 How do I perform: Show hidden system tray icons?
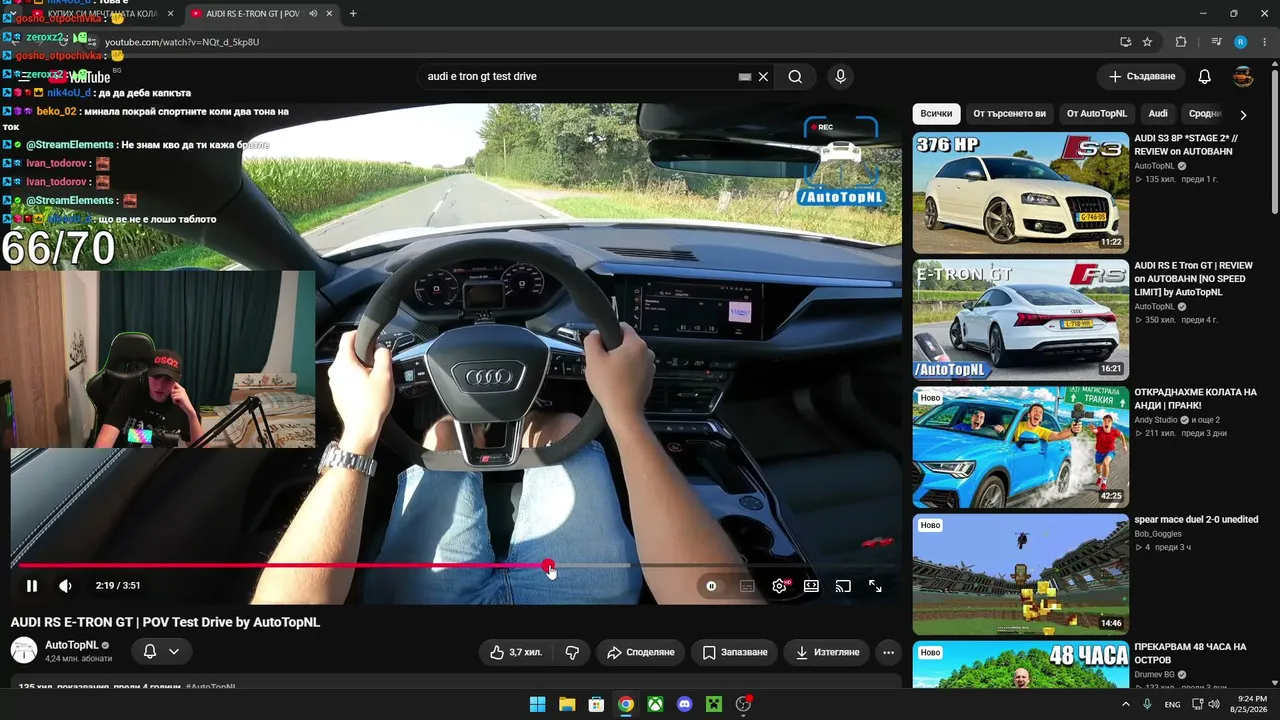tap(1125, 704)
